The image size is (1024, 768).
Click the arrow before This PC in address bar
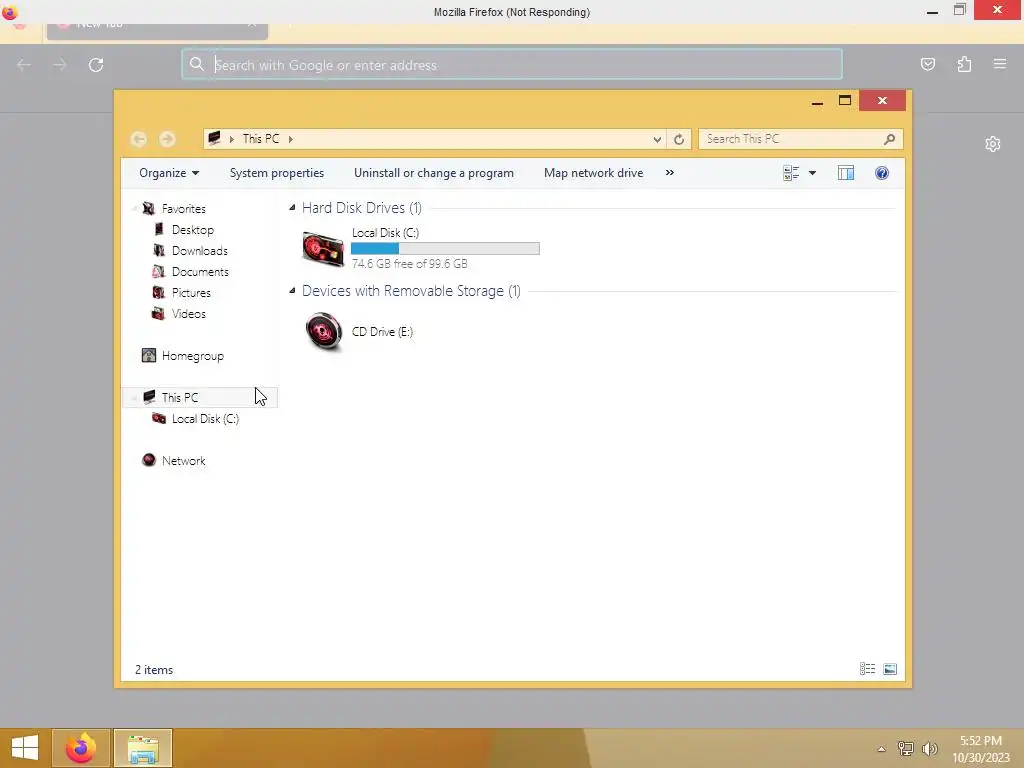point(232,139)
